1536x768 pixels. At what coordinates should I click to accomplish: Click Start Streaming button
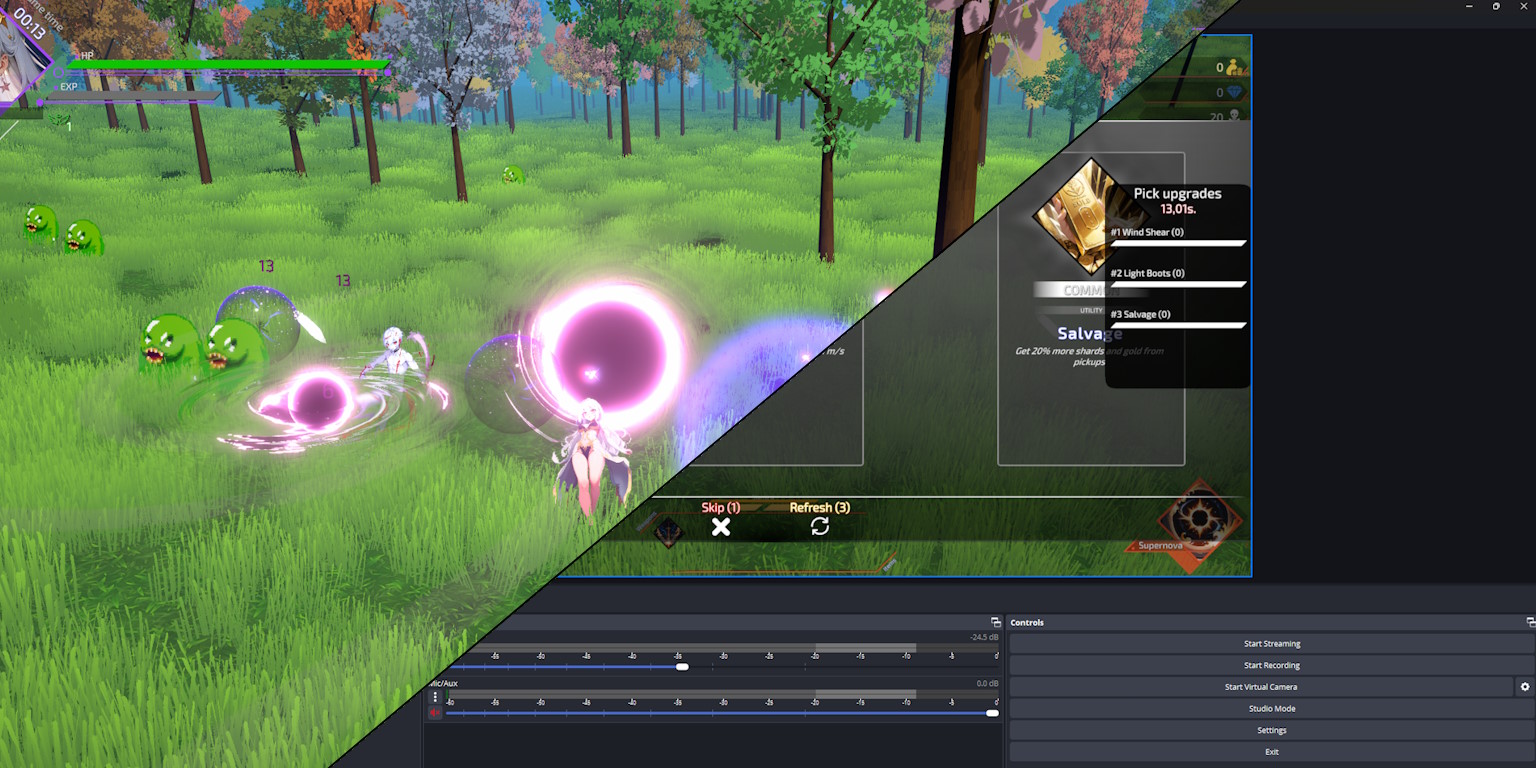click(x=1271, y=644)
